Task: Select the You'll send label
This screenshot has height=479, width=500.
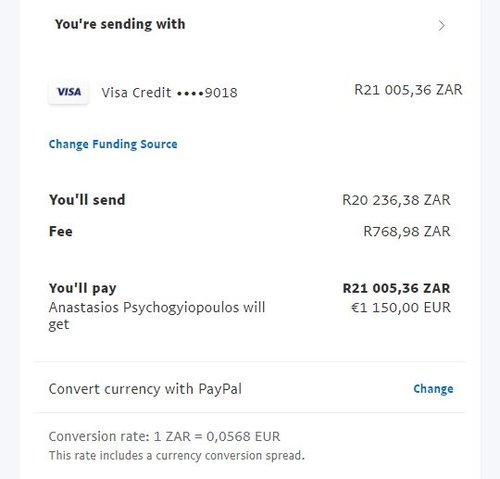Action: 87,200
